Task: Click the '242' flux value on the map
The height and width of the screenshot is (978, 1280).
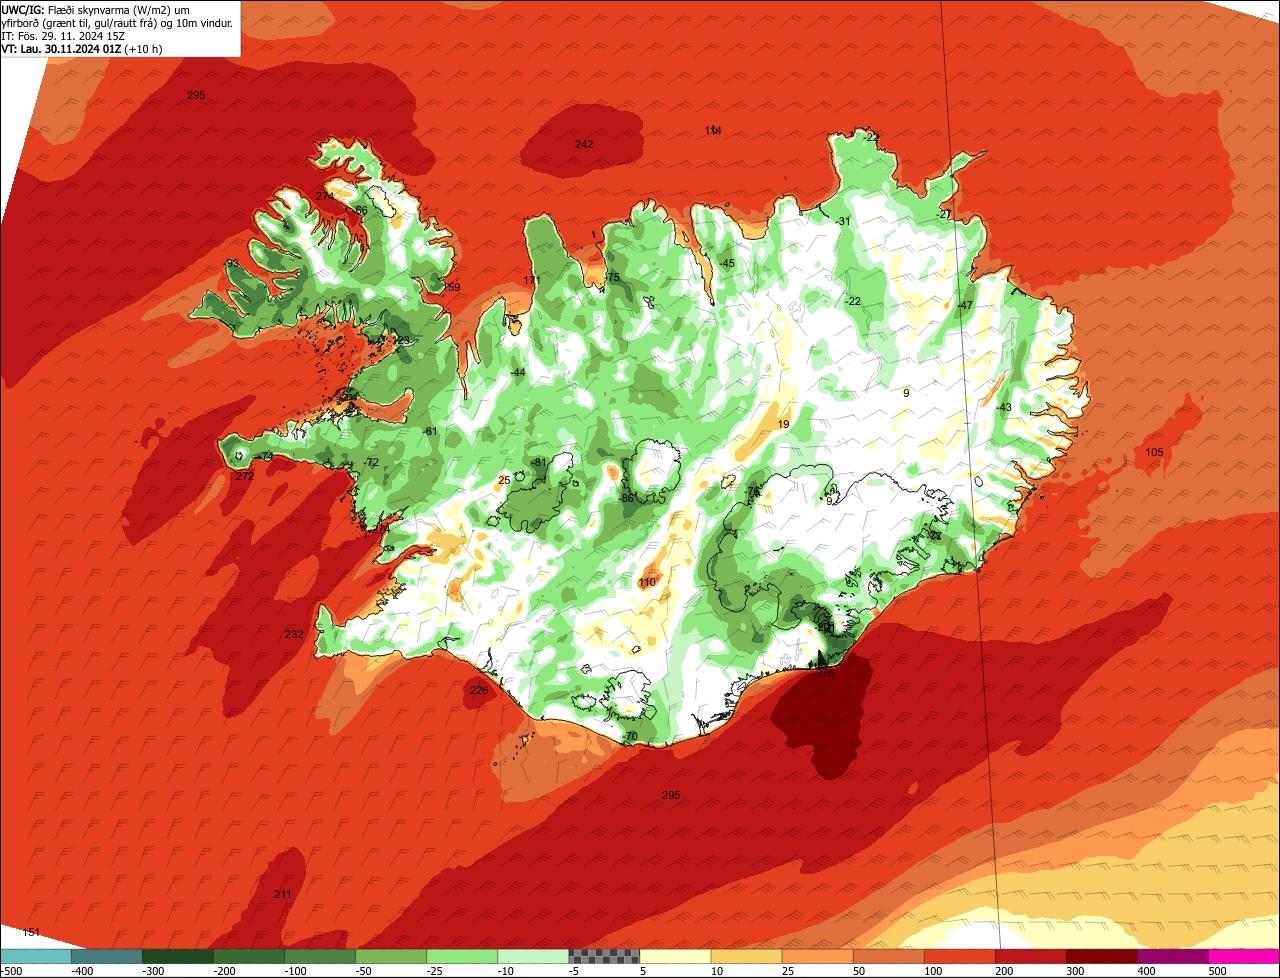Action: [584, 144]
